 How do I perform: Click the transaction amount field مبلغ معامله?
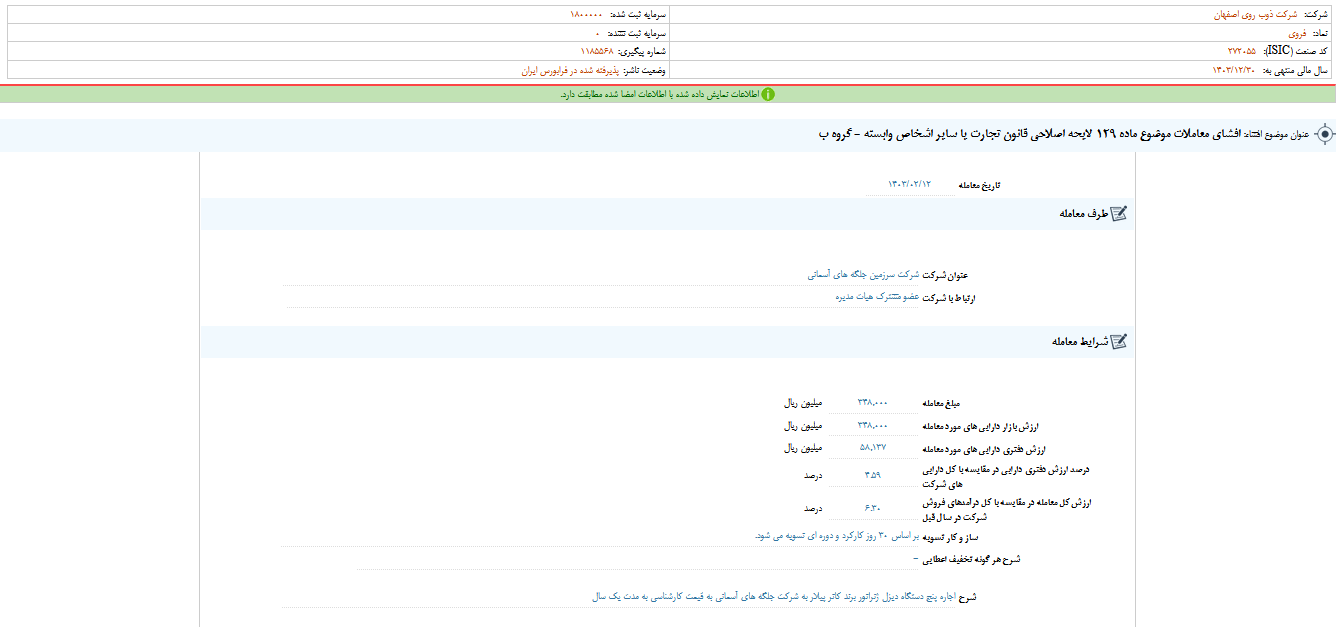pos(872,402)
